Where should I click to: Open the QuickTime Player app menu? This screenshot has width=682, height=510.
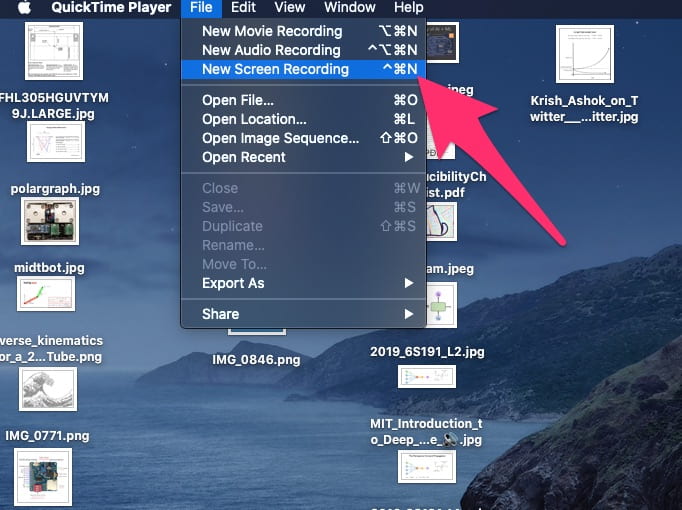click(x=111, y=7)
